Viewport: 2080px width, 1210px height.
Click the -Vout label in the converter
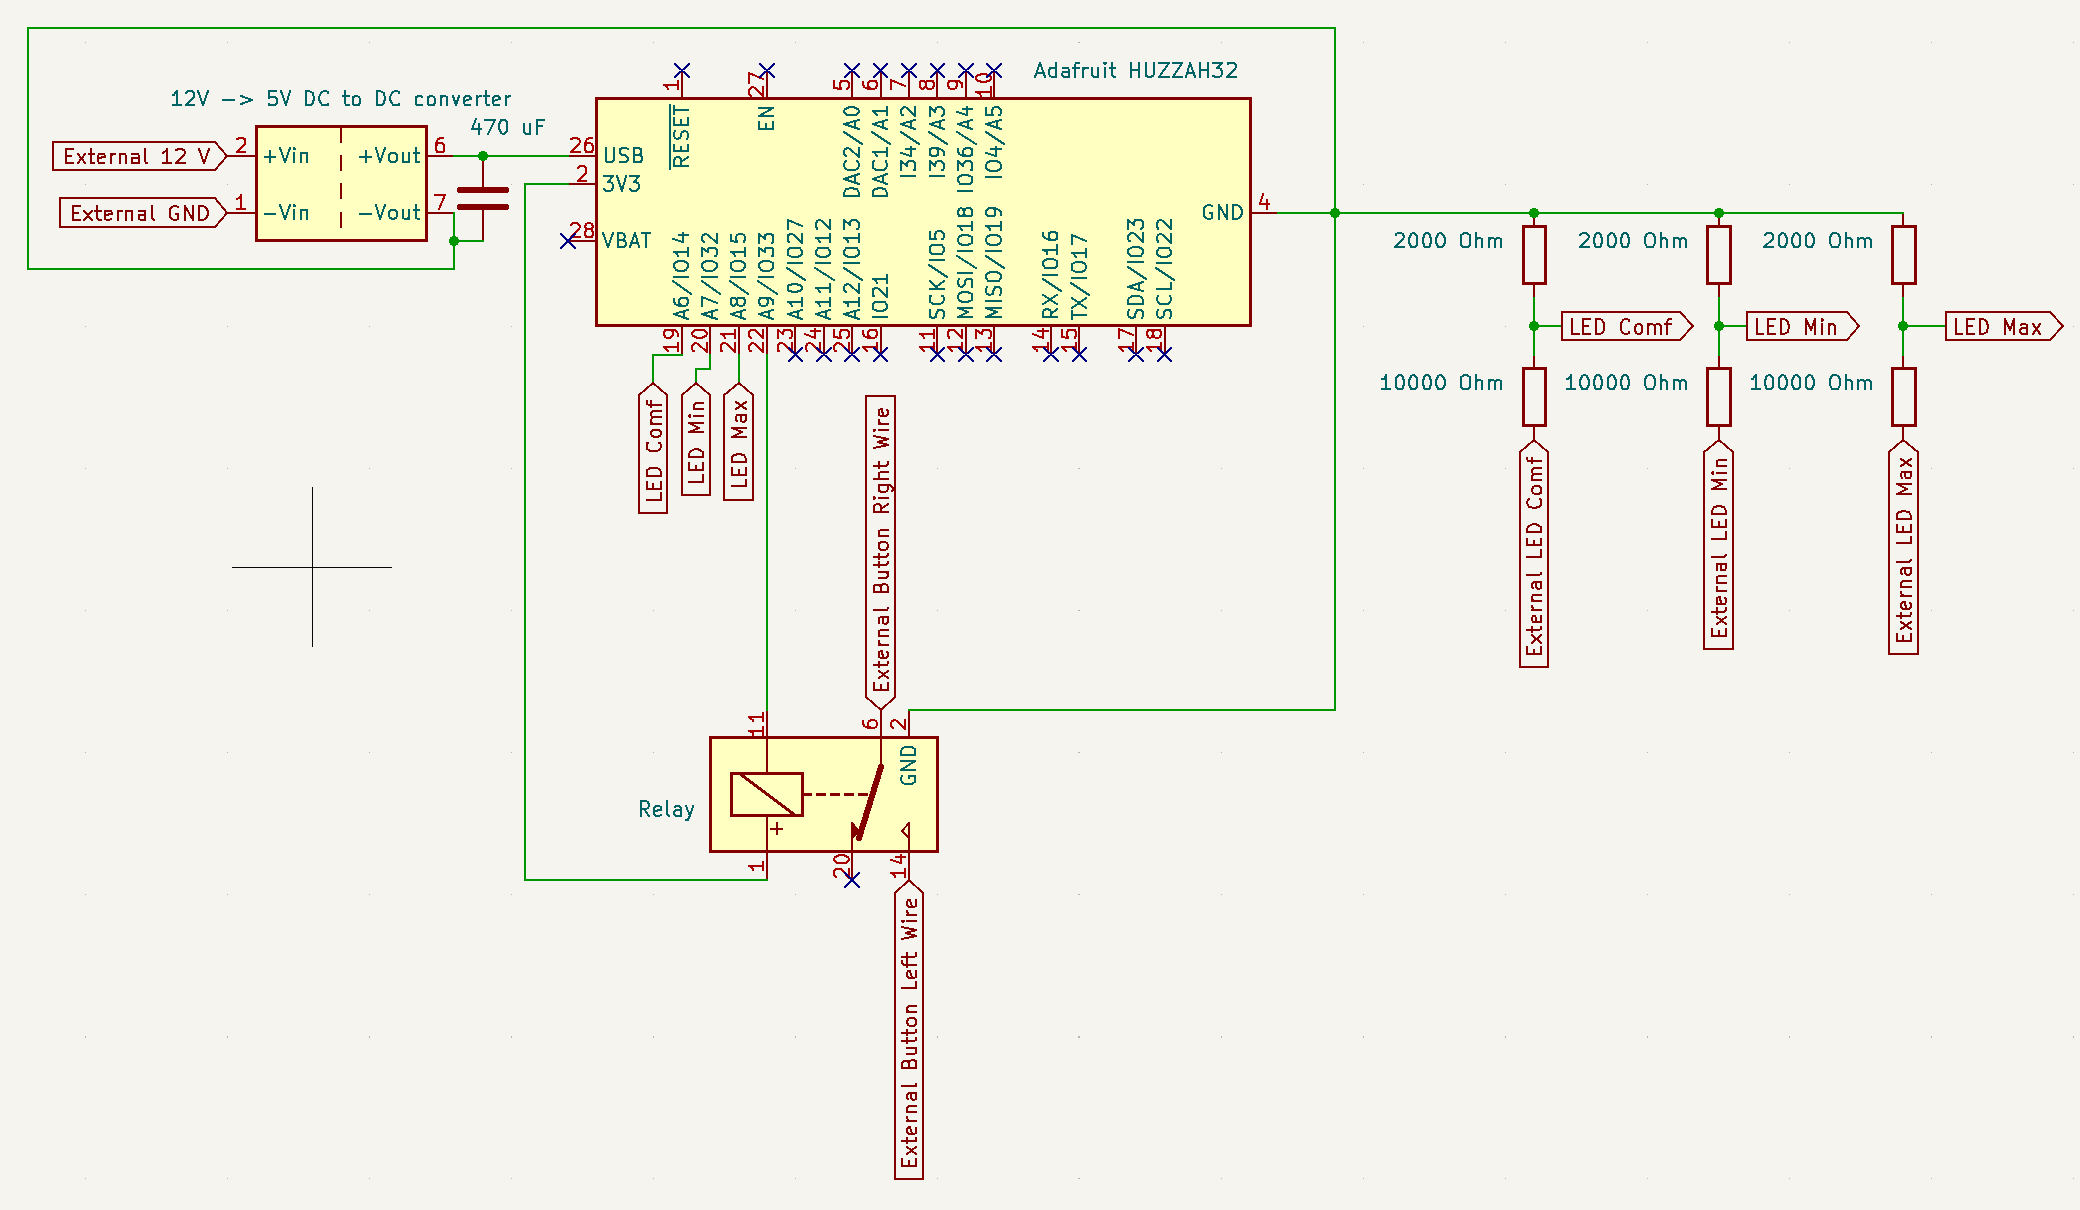click(x=390, y=213)
